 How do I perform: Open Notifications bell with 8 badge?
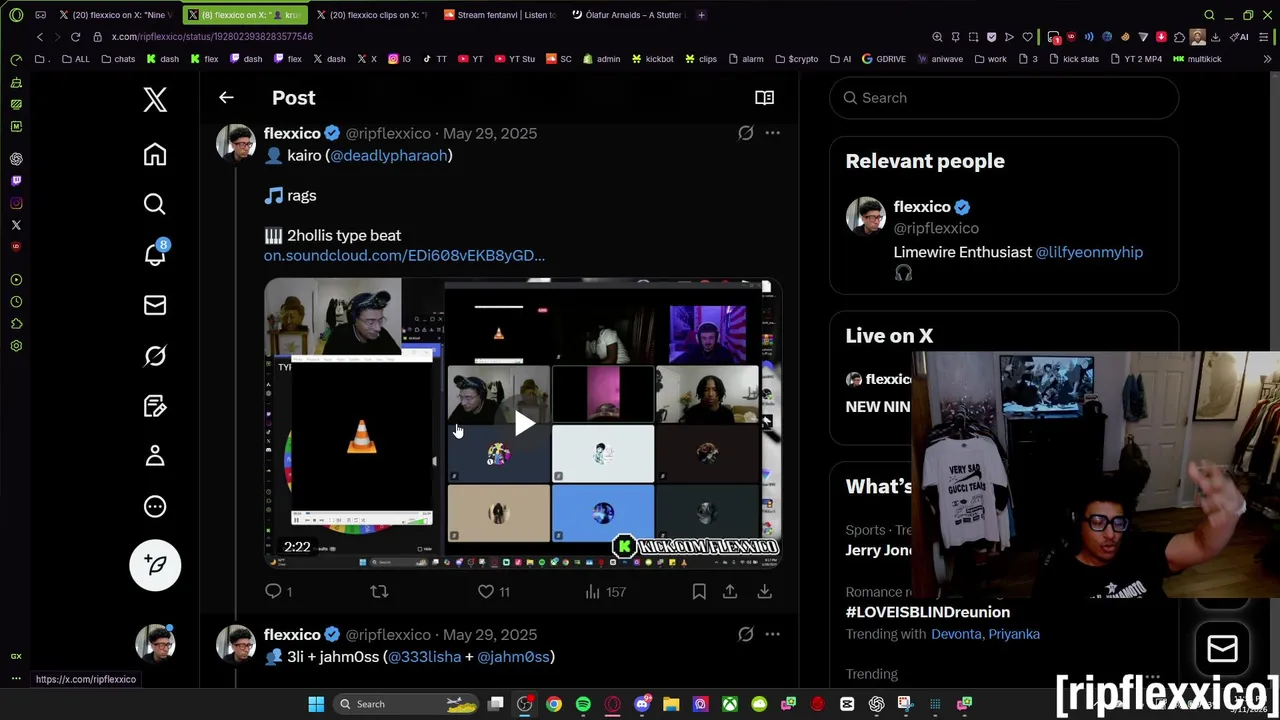point(155,253)
